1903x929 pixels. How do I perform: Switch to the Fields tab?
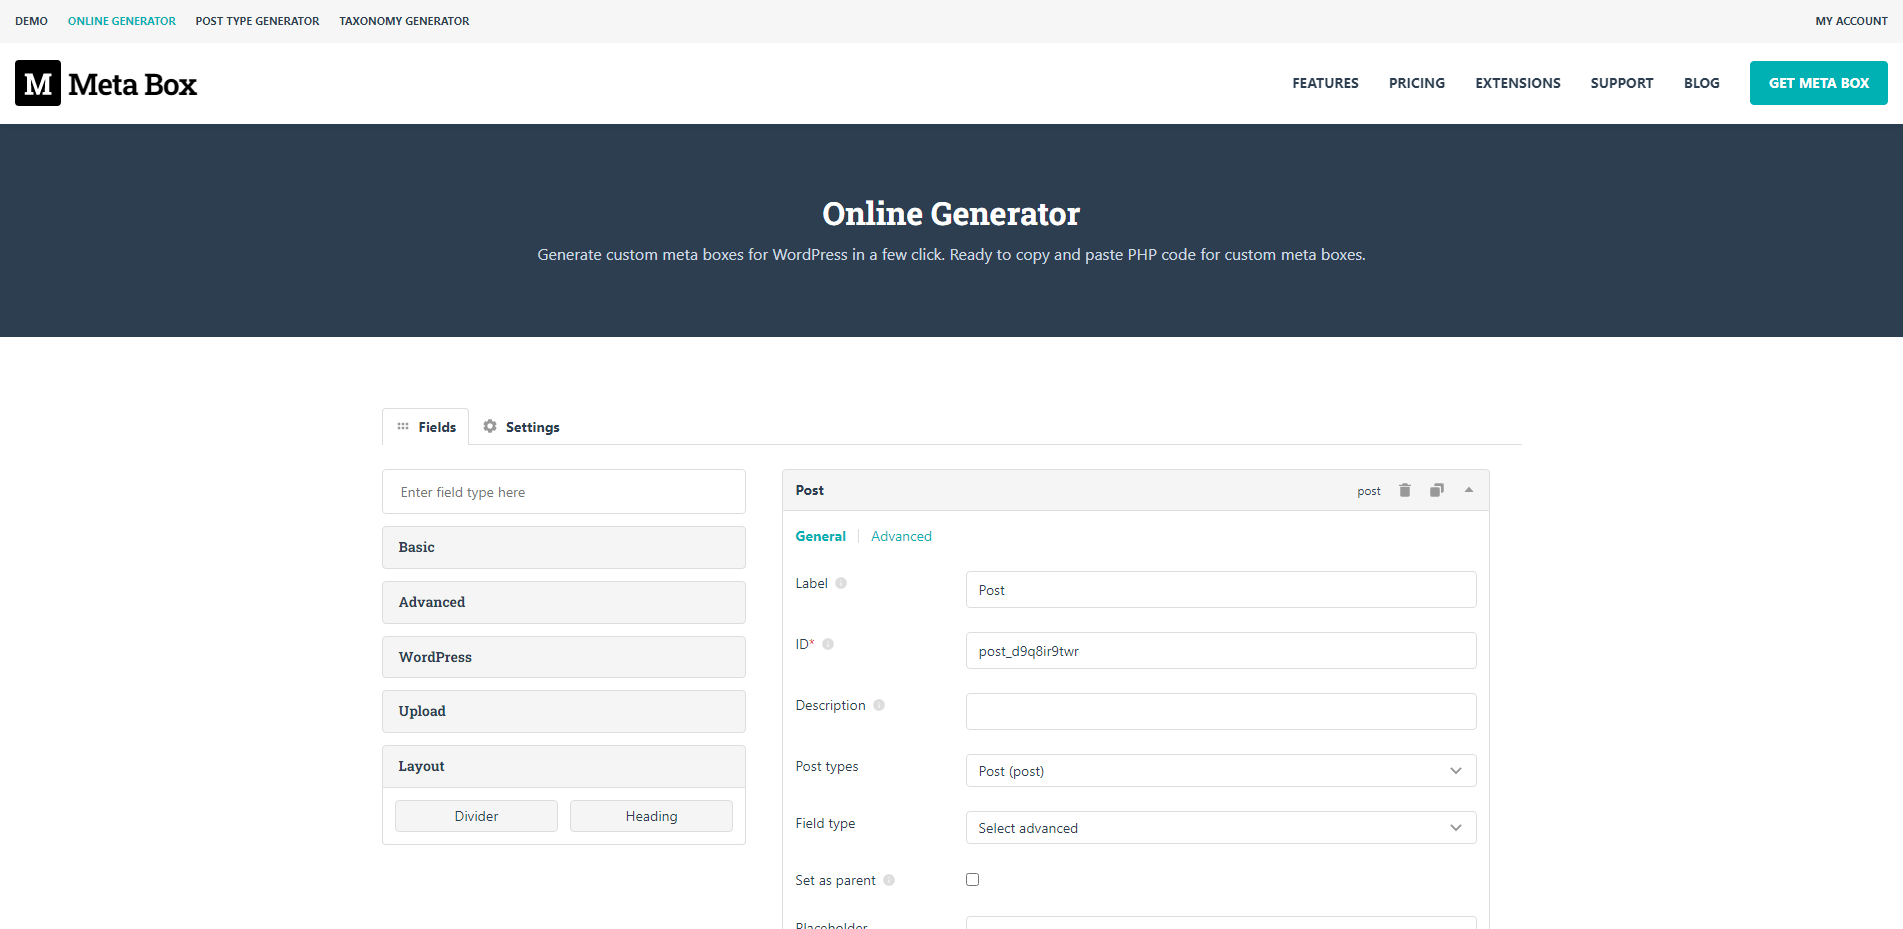(426, 427)
